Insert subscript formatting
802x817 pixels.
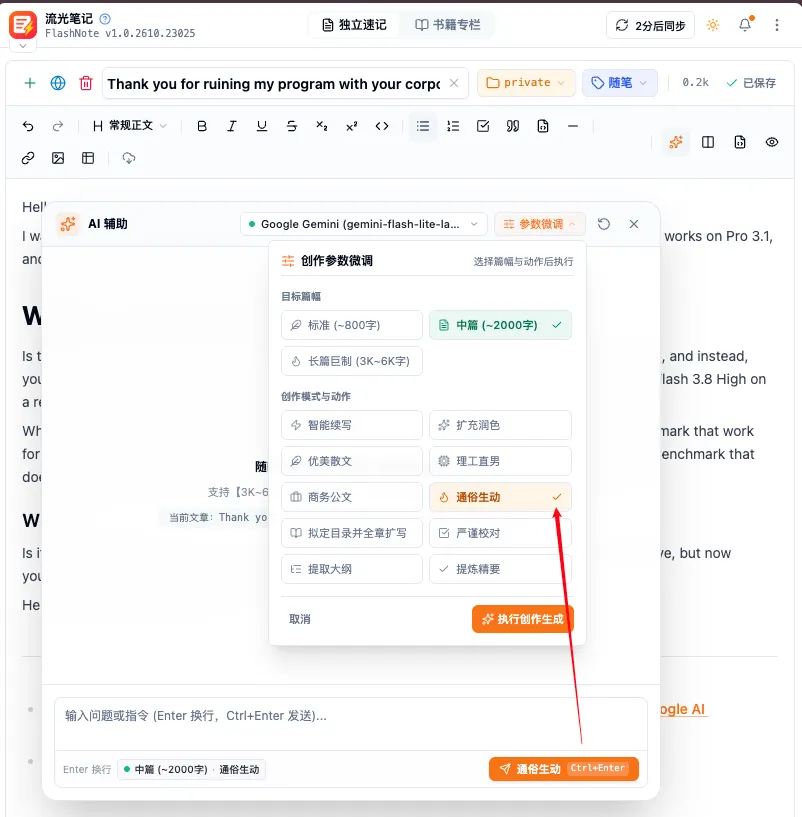322,126
